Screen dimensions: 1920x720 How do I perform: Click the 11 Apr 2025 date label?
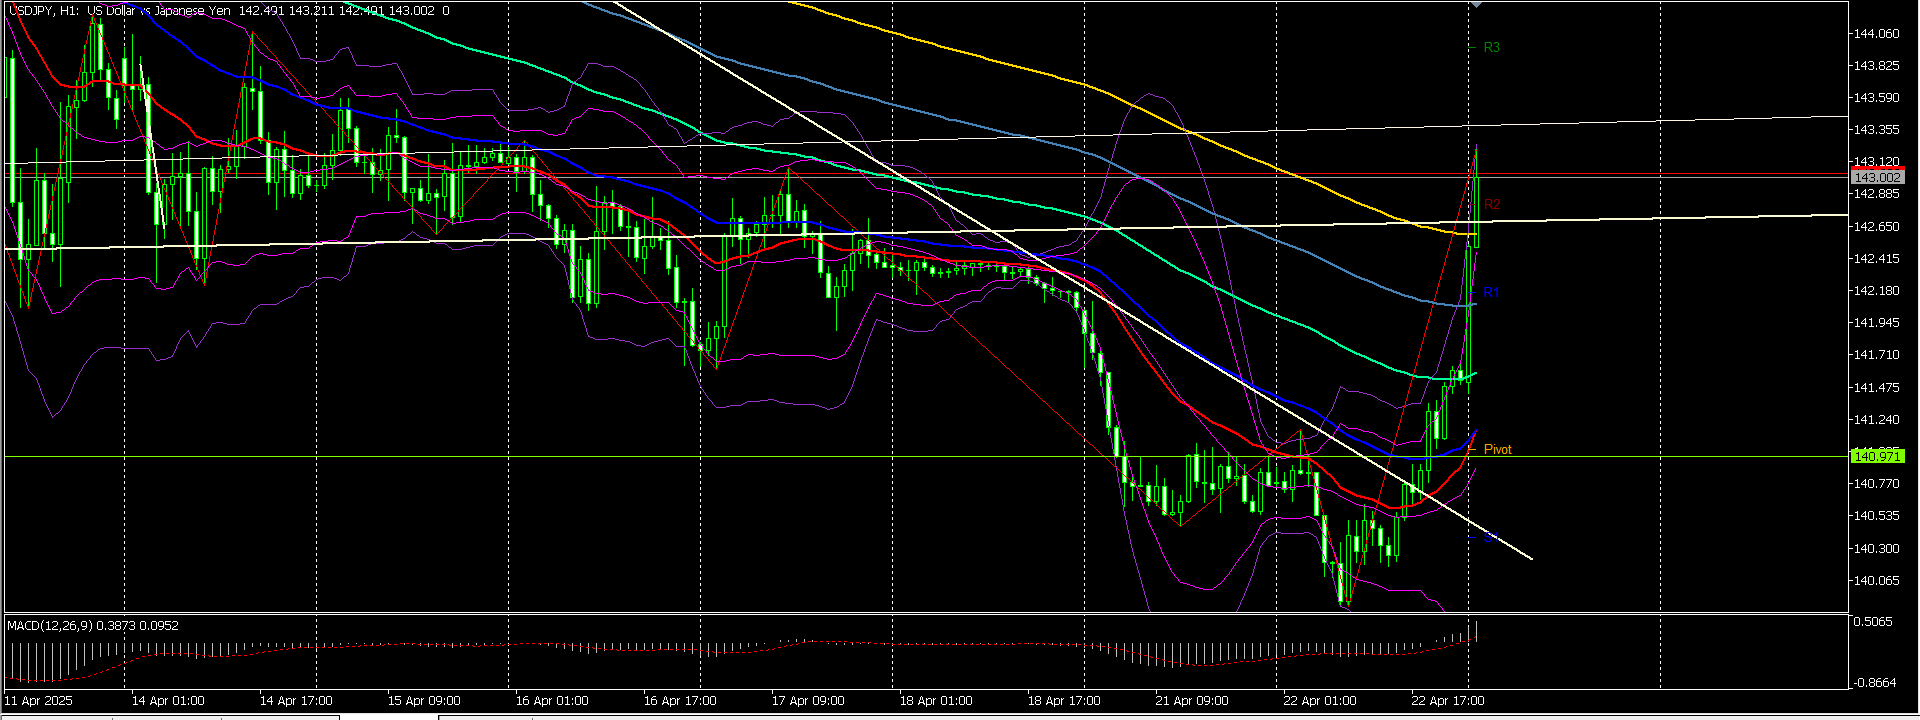point(40,701)
